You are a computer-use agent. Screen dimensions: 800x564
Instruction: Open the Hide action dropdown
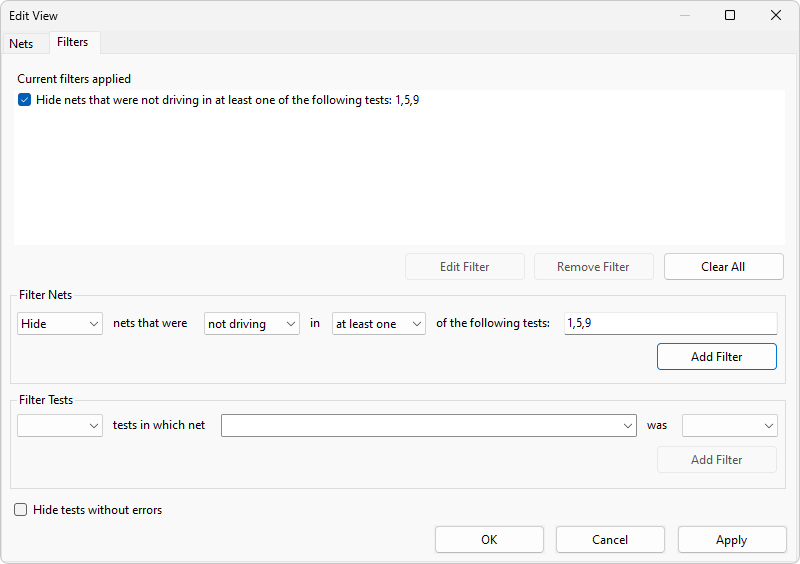point(60,324)
